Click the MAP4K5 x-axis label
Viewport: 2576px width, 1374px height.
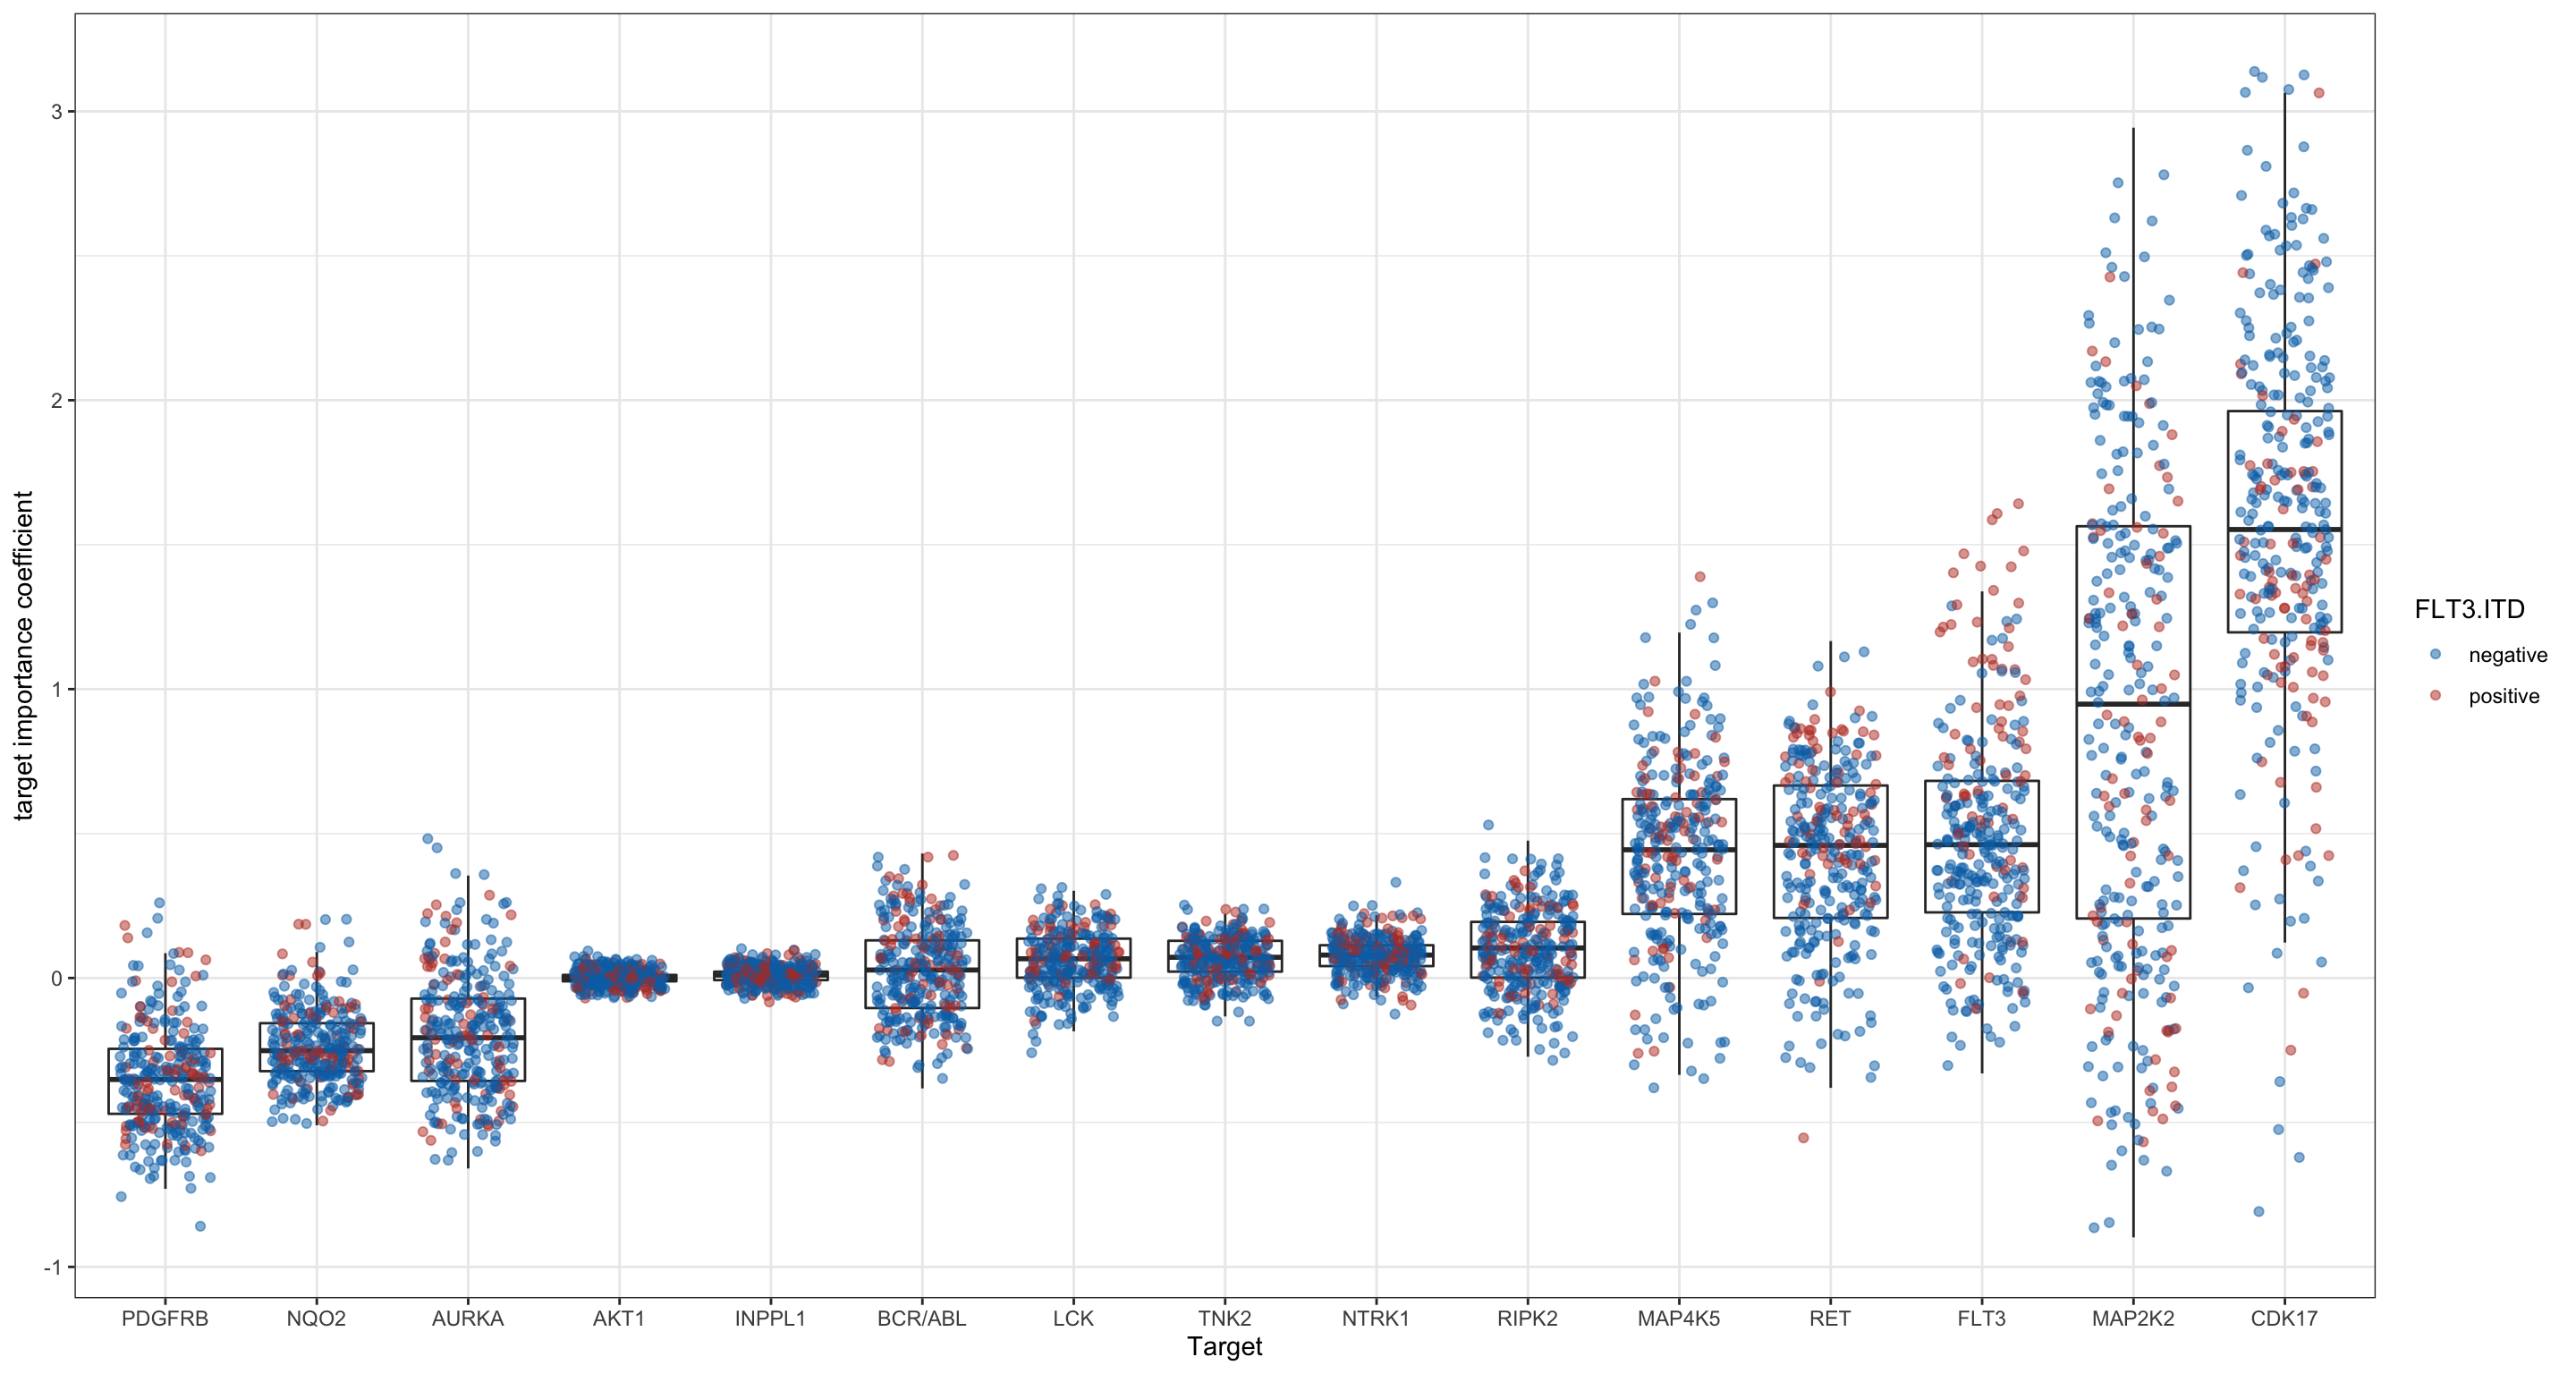click(x=1678, y=1318)
